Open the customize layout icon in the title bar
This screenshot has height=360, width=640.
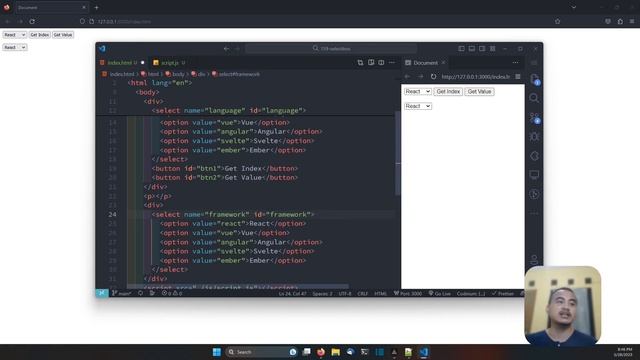pyautogui.click(x=493, y=49)
